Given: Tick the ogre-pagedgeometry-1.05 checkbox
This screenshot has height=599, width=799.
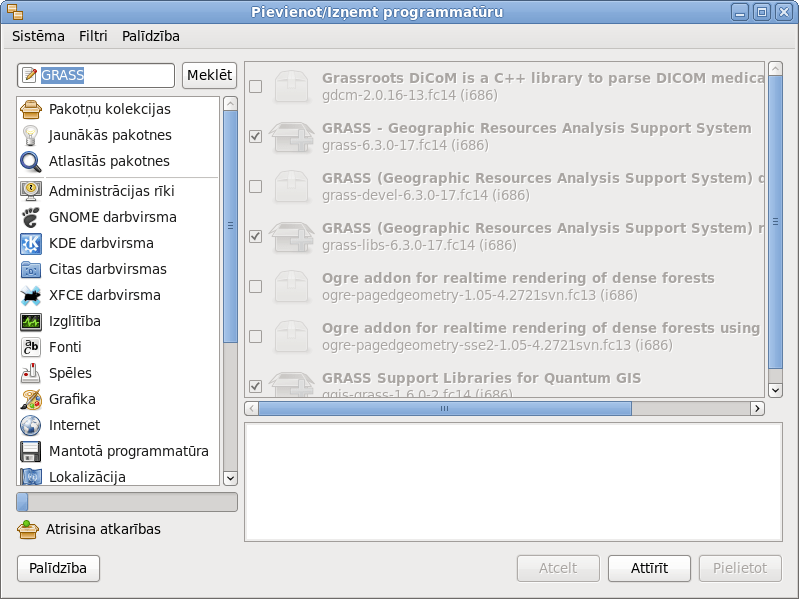Looking at the screenshot, I should [x=255, y=286].
